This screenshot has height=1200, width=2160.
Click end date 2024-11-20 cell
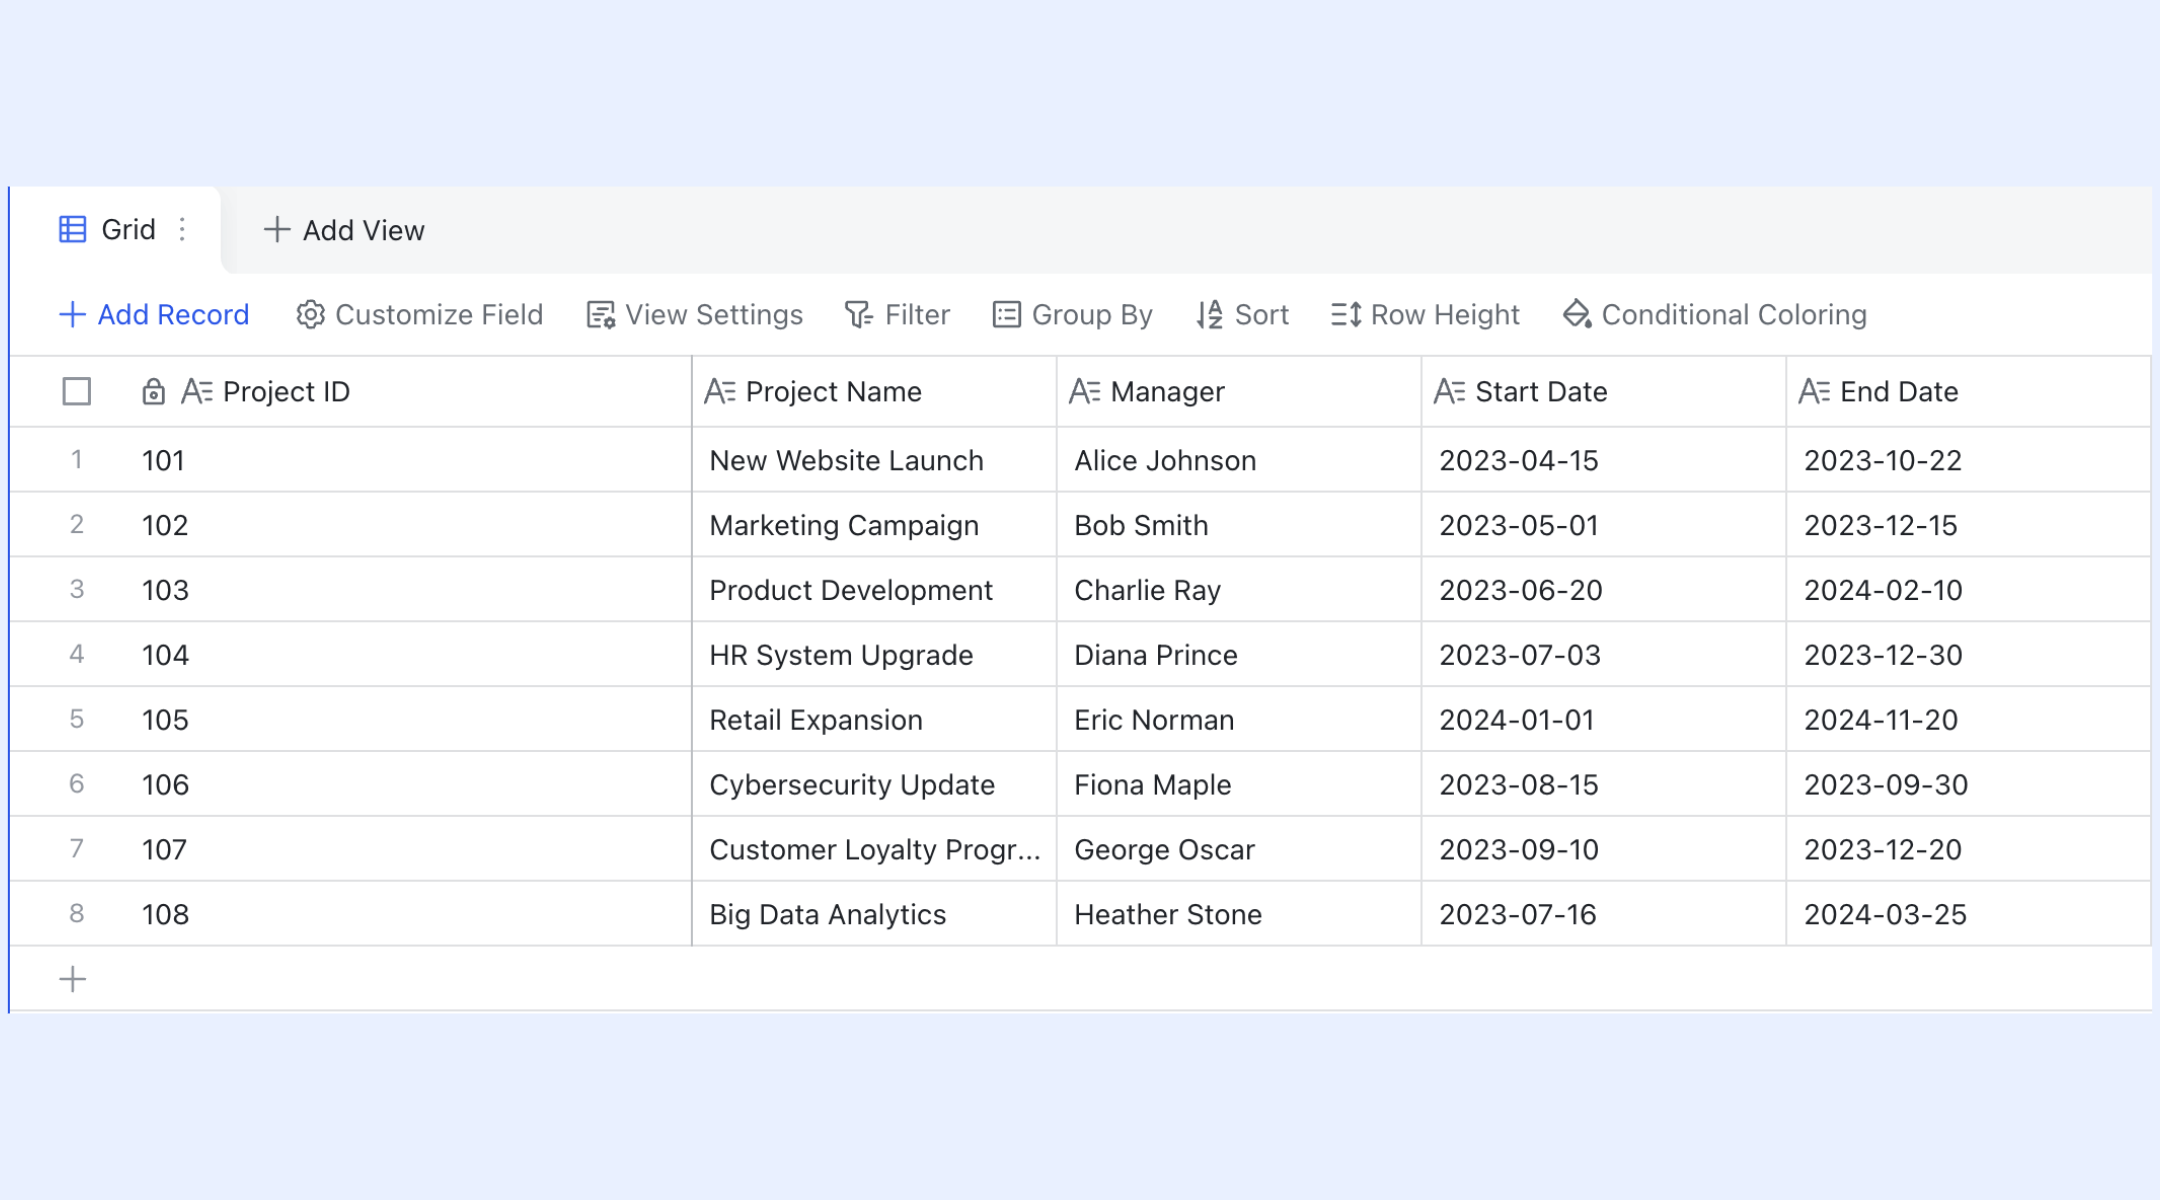(1969, 720)
